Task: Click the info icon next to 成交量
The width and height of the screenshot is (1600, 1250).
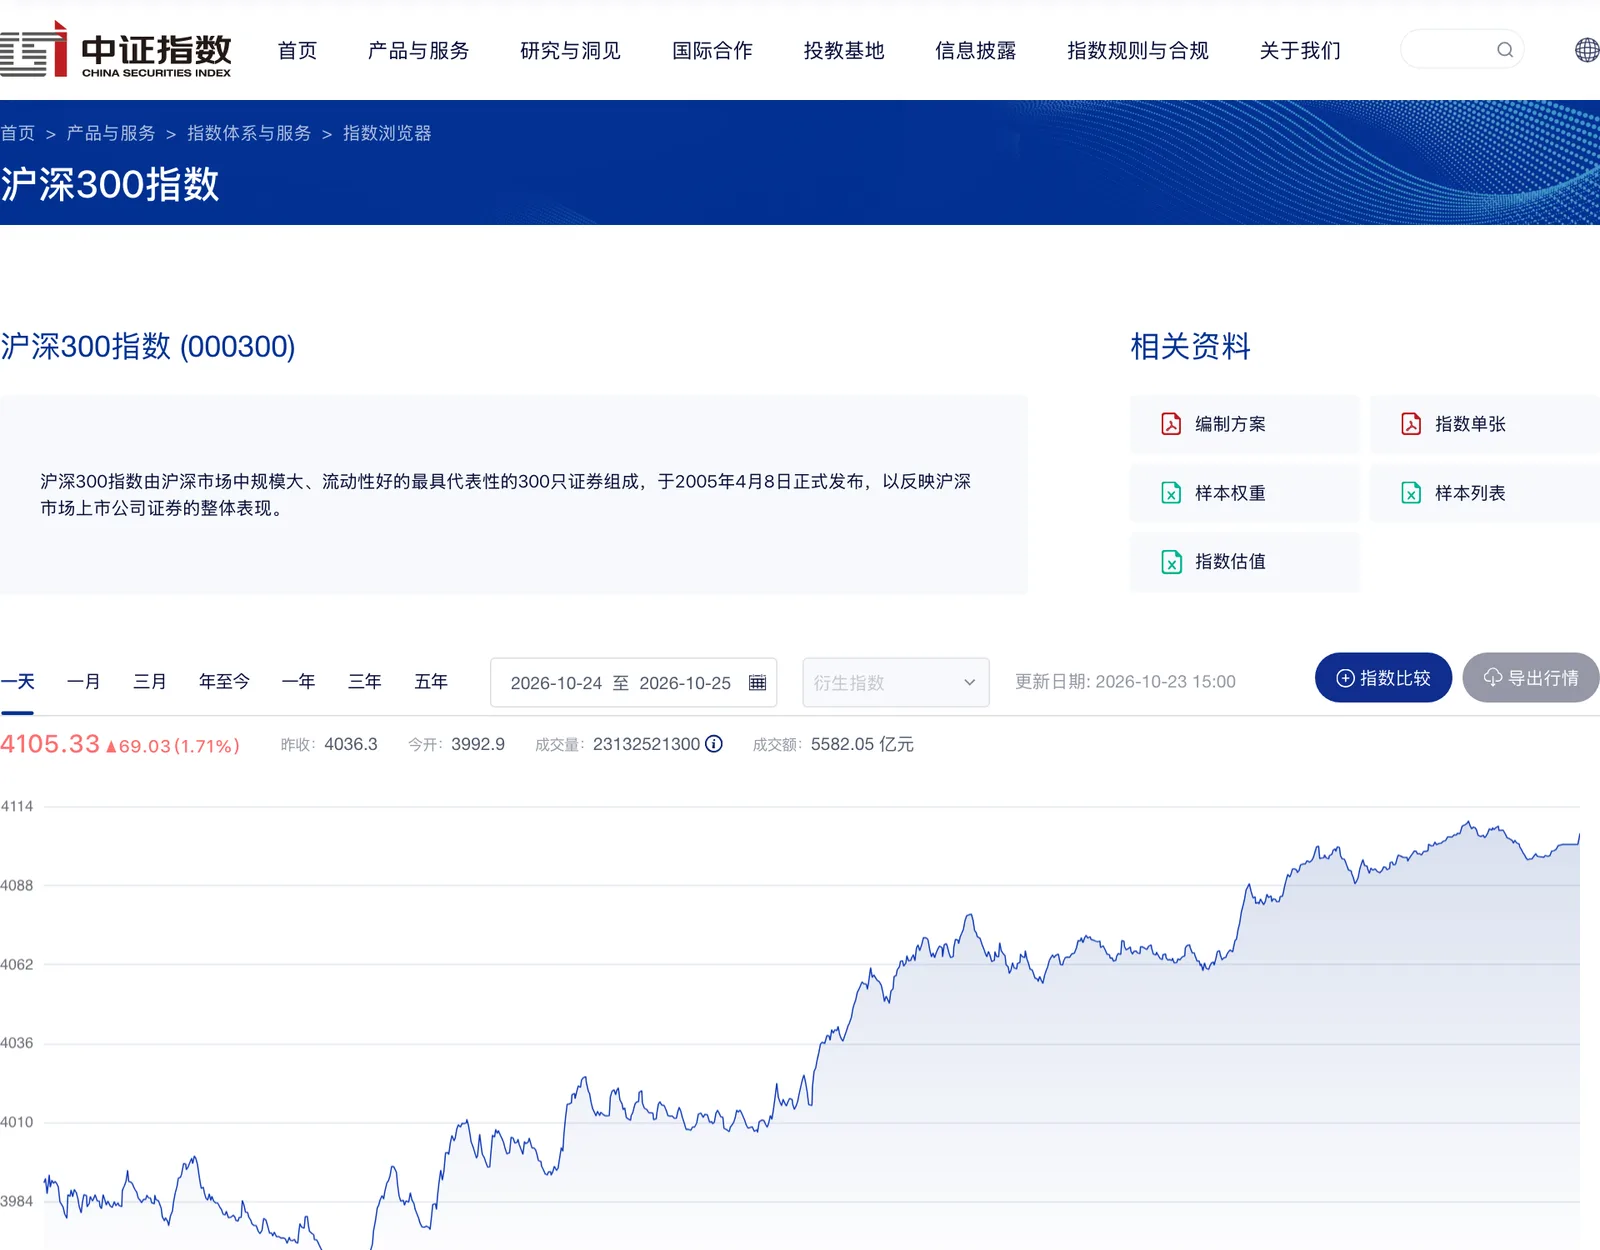Action: click(x=714, y=744)
